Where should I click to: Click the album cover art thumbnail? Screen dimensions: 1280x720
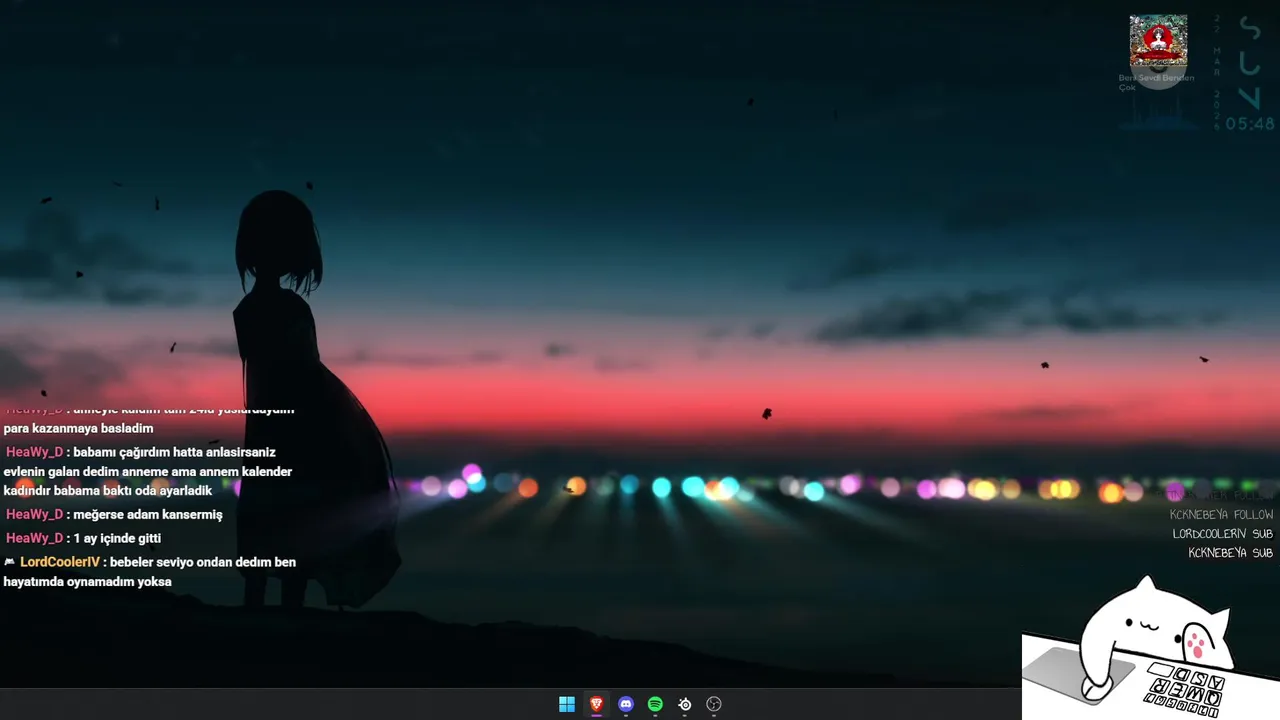tap(1158, 41)
